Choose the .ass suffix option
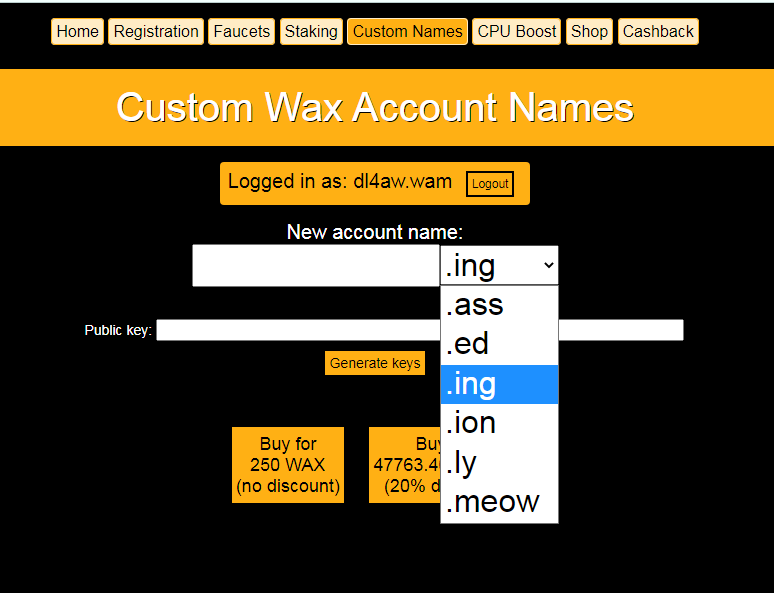This screenshot has width=774, height=593. (499, 305)
